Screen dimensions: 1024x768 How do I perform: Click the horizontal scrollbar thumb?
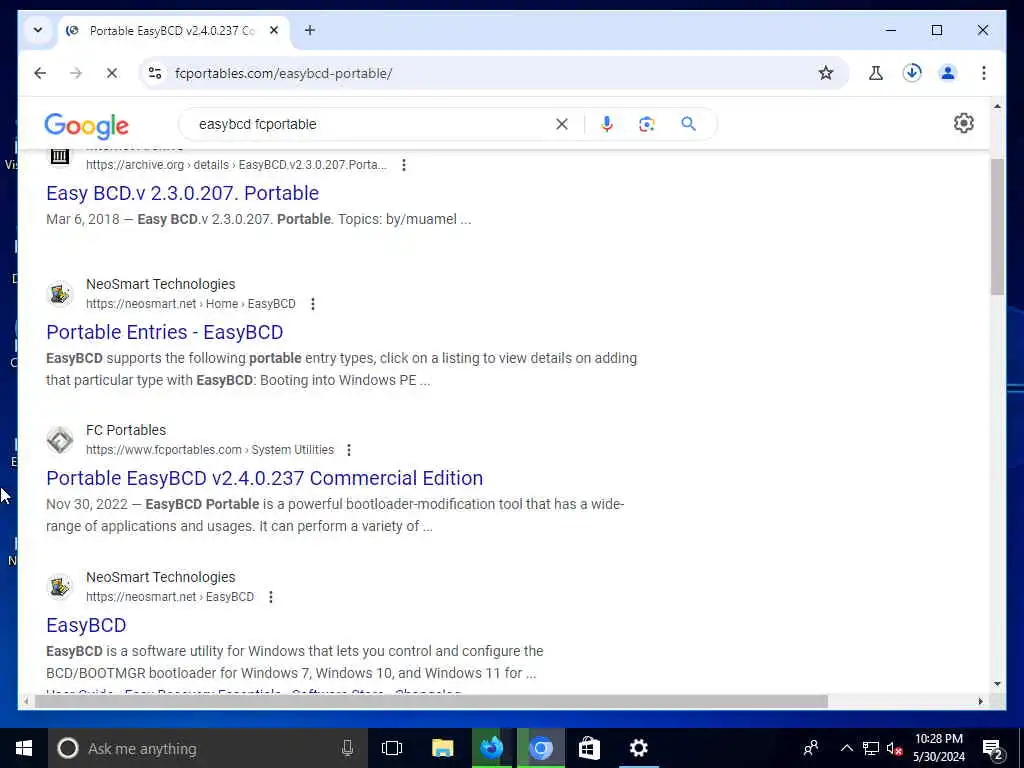coord(431,701)
